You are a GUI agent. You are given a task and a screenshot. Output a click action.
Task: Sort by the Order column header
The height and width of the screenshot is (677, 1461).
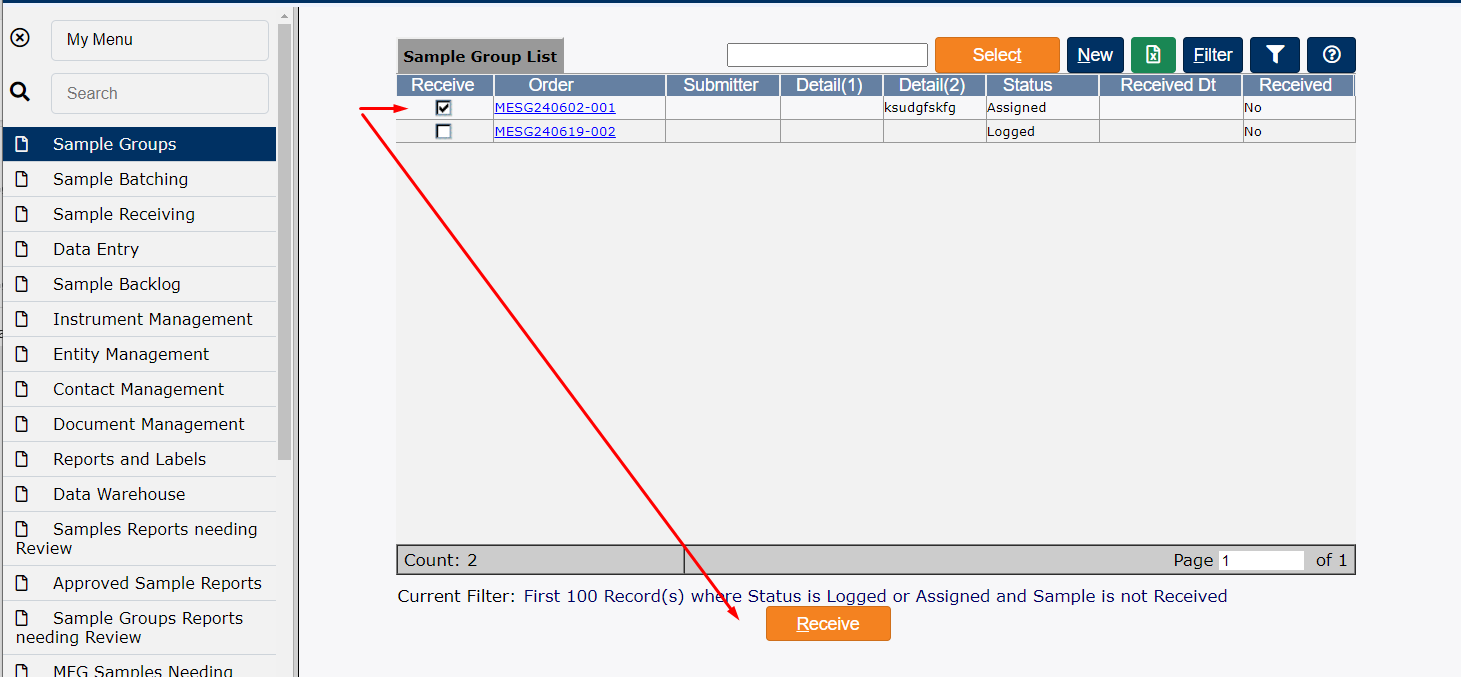tap(551, 85)
